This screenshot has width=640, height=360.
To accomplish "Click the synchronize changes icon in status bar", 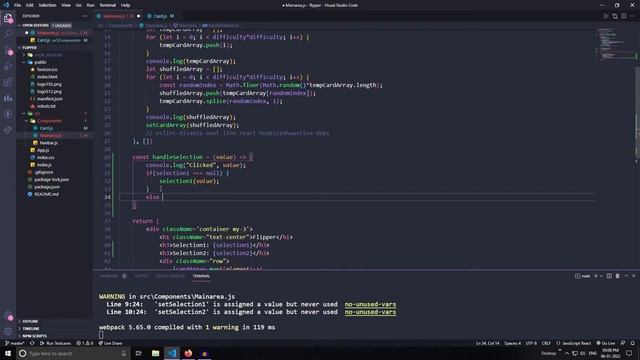I will (x=32, y=343).
